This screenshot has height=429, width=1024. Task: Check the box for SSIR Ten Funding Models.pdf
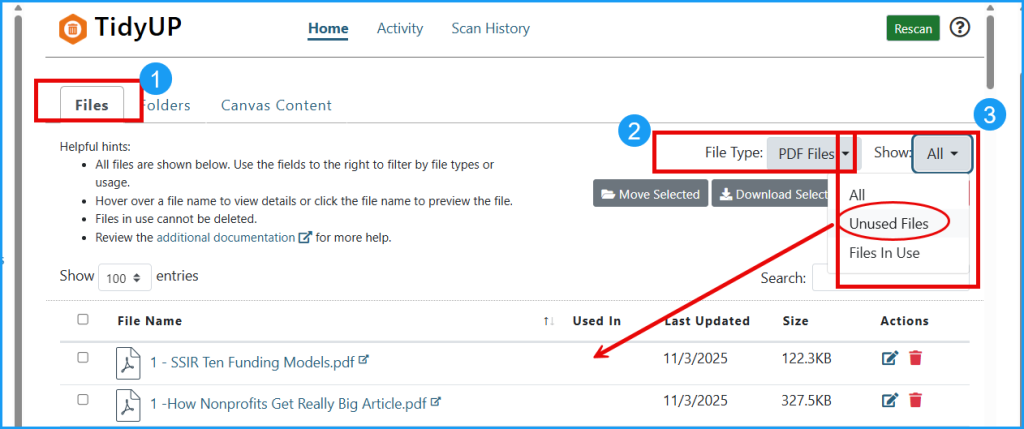83,357
